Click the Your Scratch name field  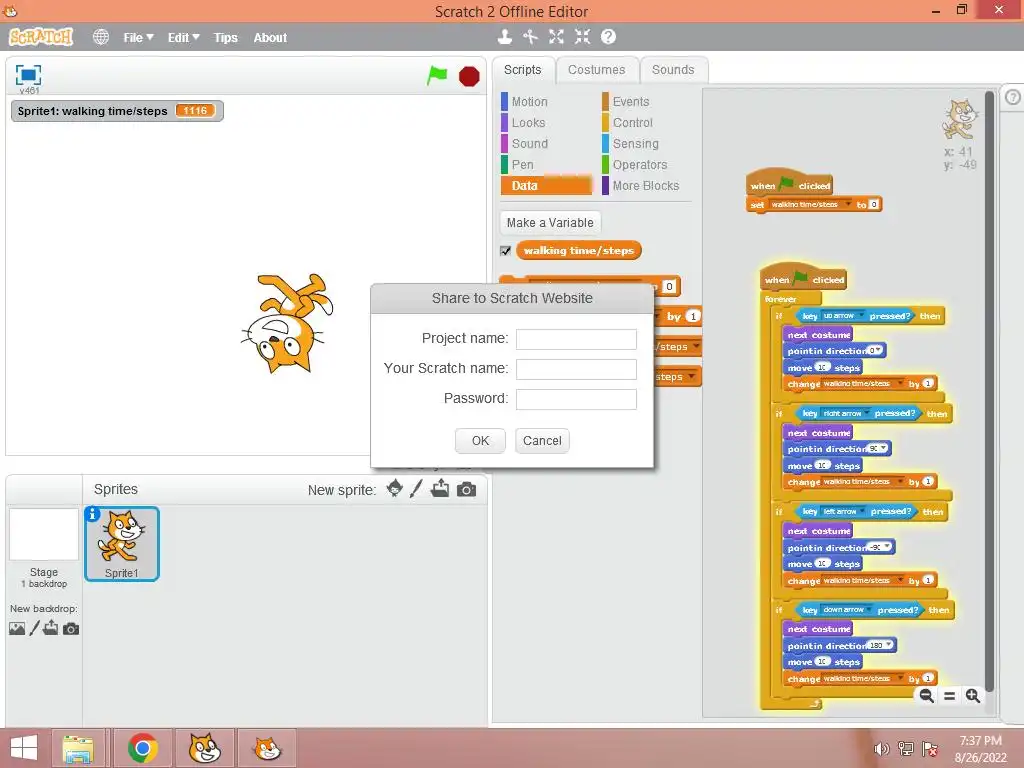pyautogui.click(x=576, y=369)
